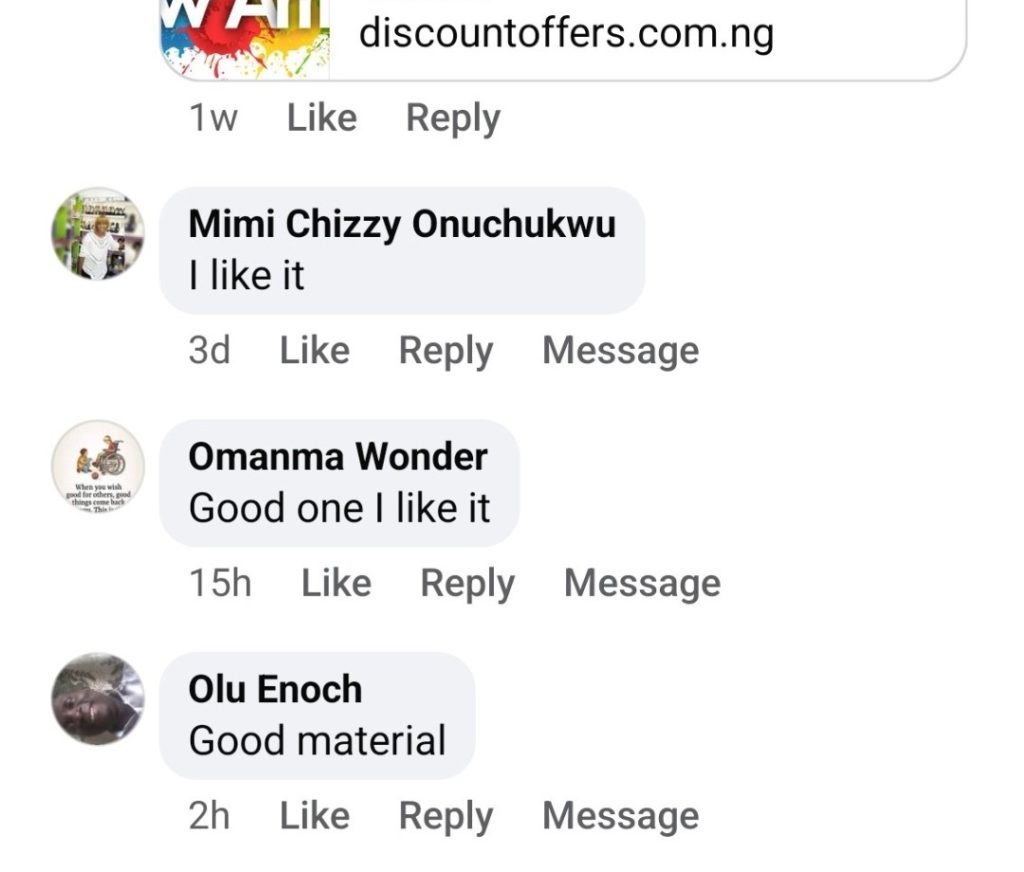Viewport: 1024px width, 872px height.
Task: Reply to Mimi Chizzy Onuchukwu's comment
Action: coord(446,351)
